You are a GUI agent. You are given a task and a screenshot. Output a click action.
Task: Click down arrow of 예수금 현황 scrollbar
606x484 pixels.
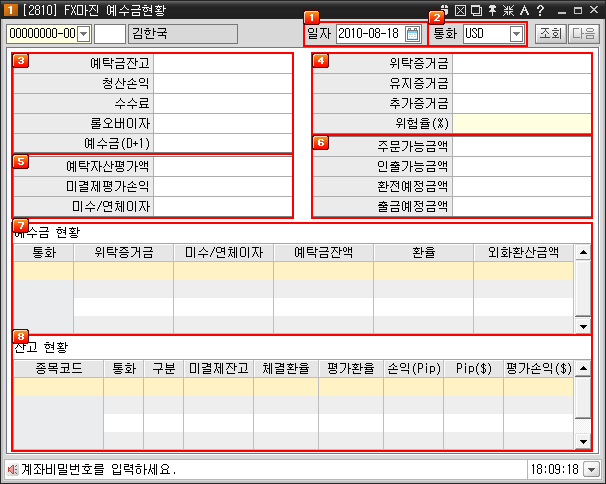pos(583,326)
